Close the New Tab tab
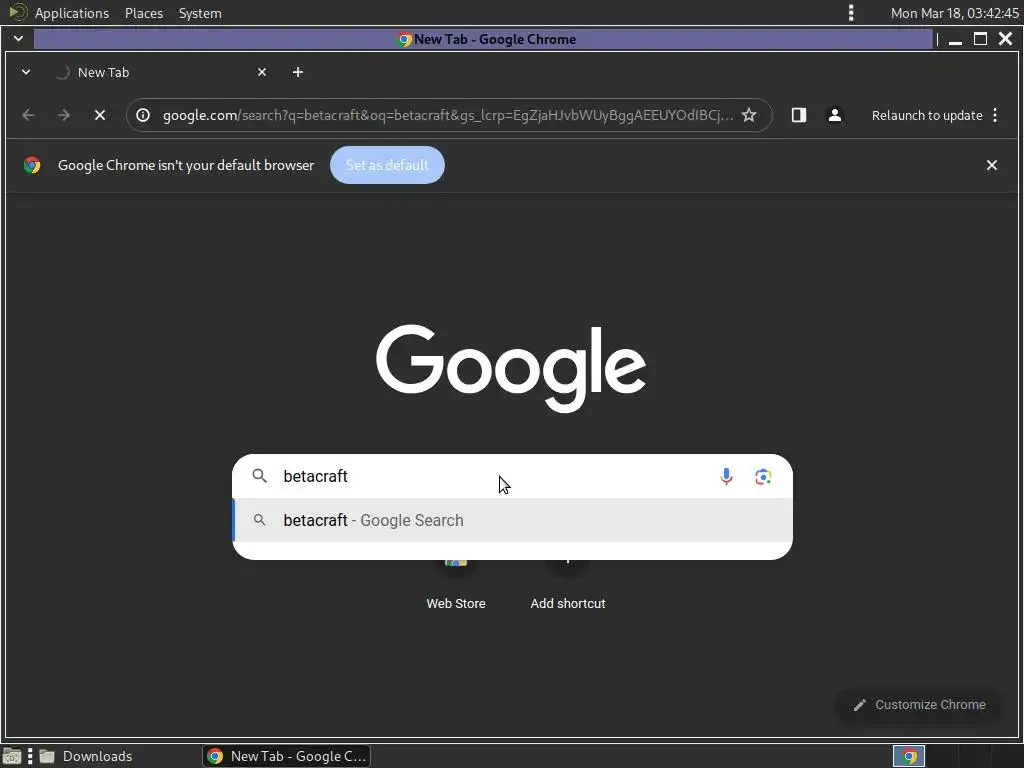This screenshot has width=1024, height=768. (262, 72)
